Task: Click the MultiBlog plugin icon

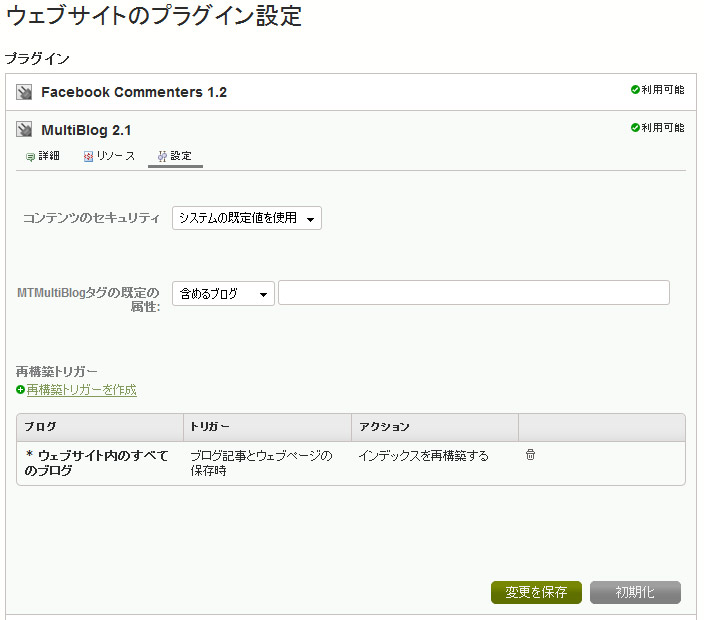Action: 24,130
